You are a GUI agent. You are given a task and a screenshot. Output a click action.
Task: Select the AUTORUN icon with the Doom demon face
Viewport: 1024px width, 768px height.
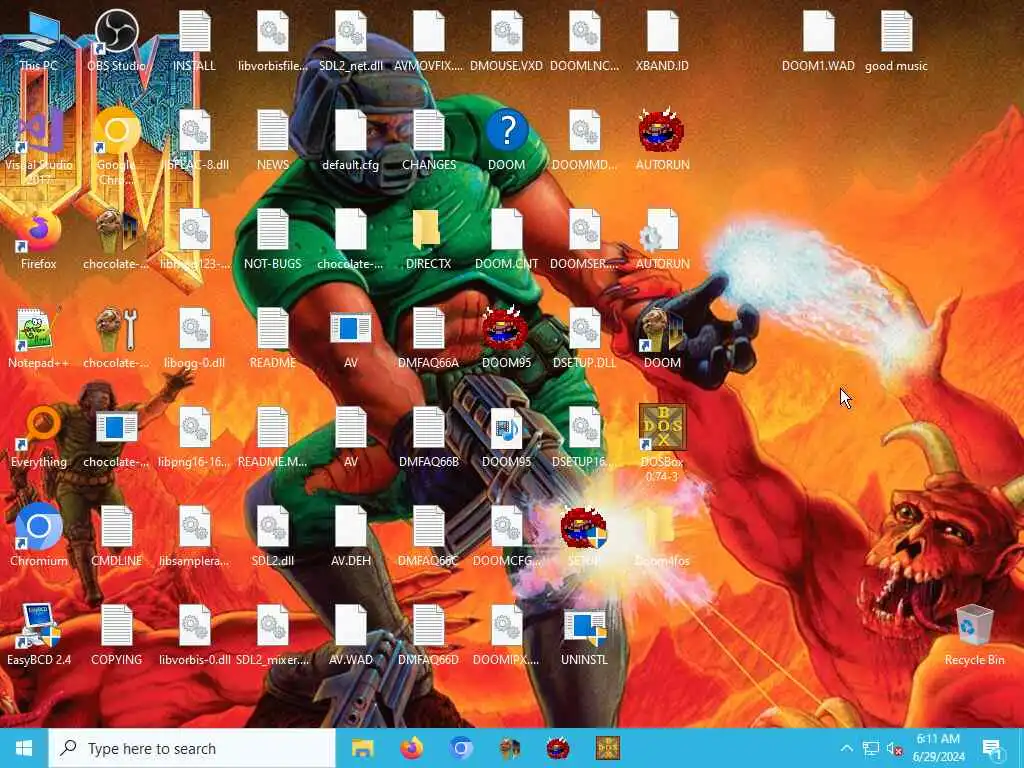click(662, 140)
